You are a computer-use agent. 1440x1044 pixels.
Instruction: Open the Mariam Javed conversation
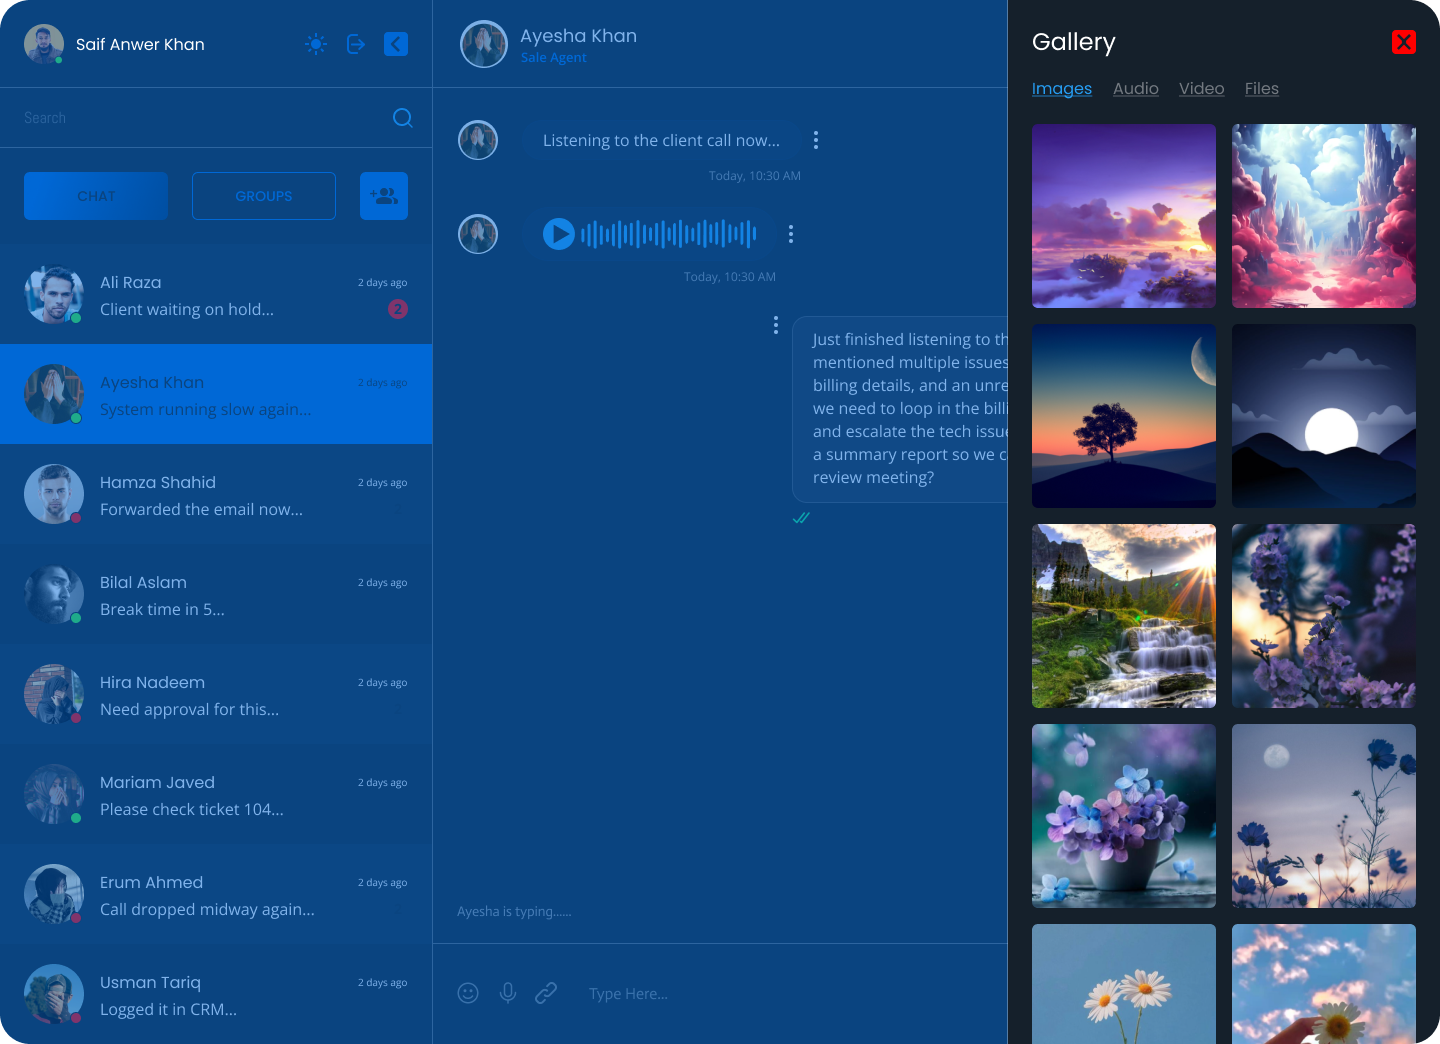pos(216,794)
